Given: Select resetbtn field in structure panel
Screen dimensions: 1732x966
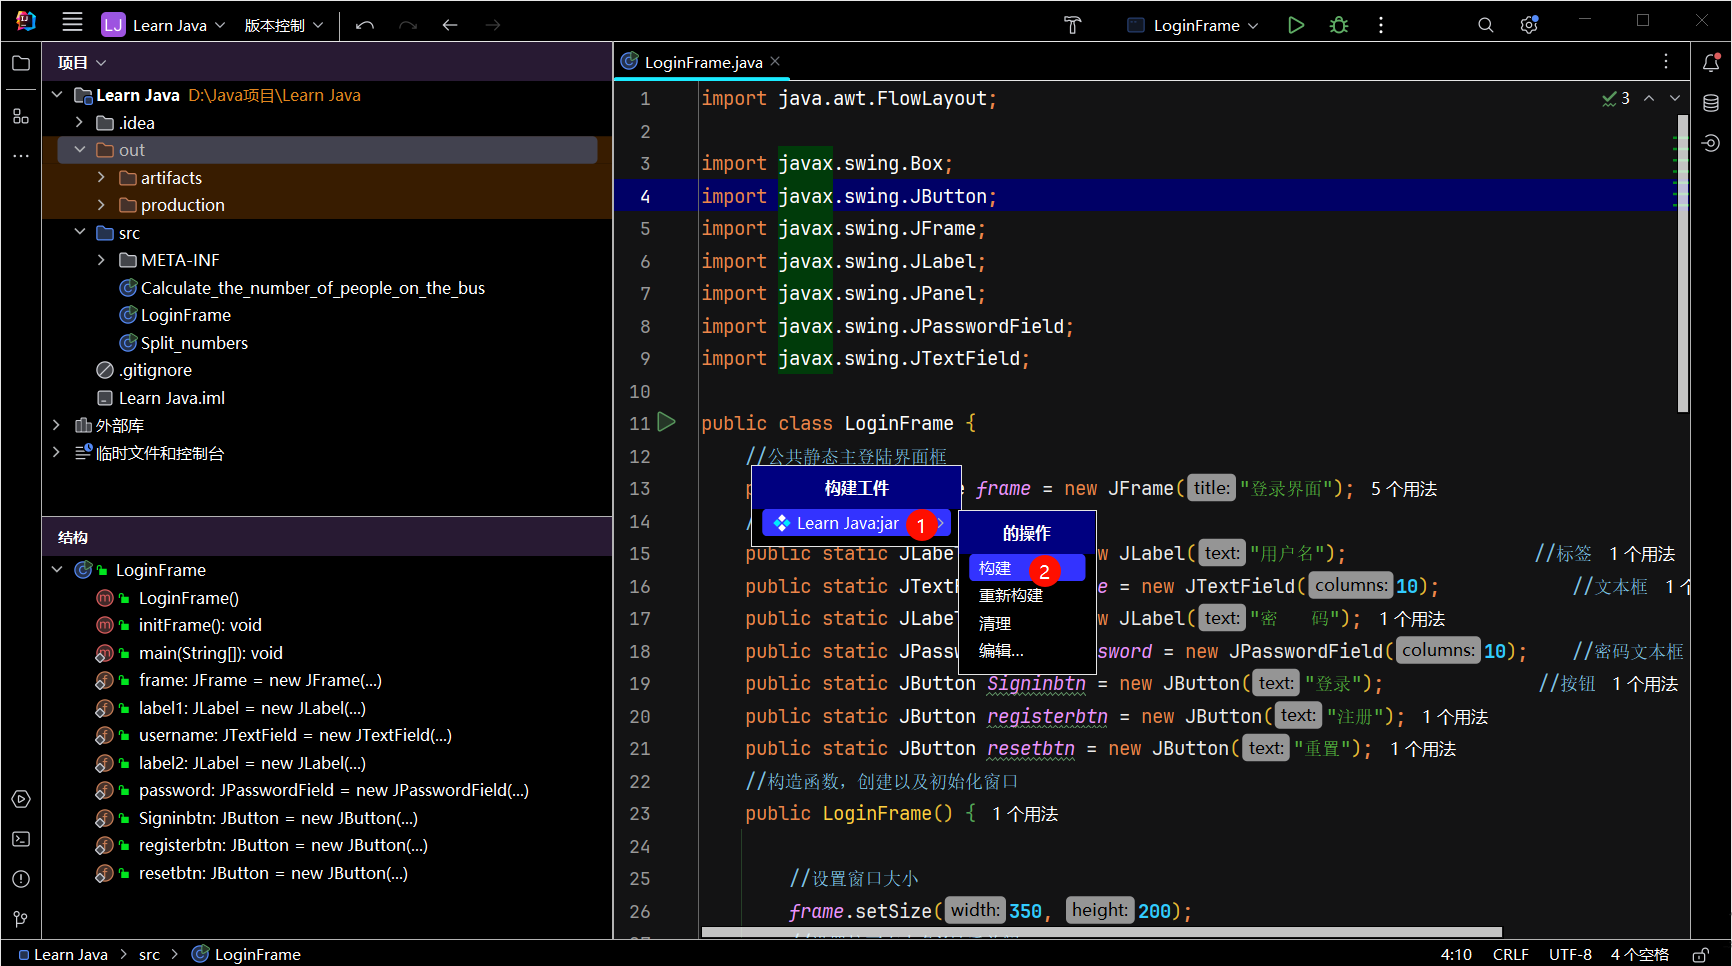Looking at the screenshot, I should (x=273, y=873).
